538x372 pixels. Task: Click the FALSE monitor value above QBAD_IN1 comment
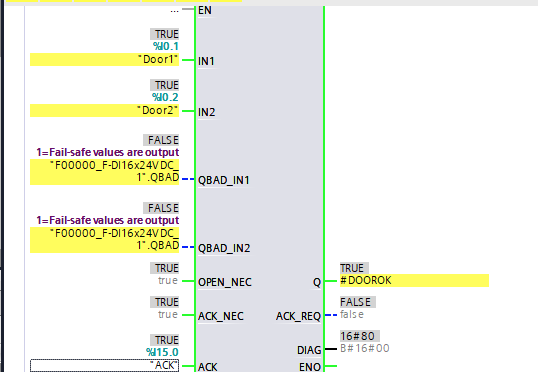tap(161, 140)
